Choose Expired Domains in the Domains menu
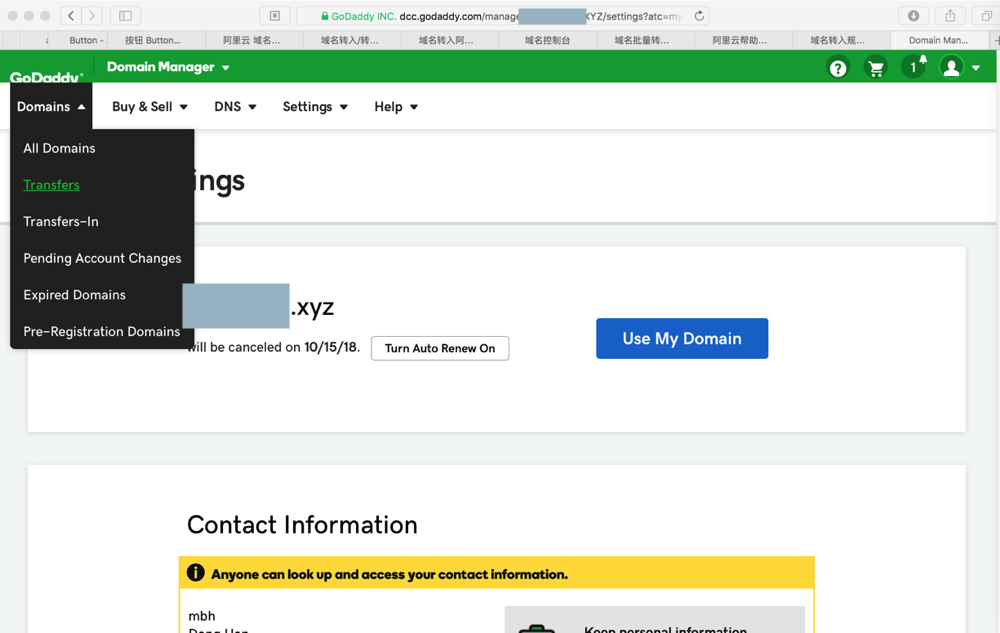The height and width of the screenshot is (633, 1000). coord(74,295)
